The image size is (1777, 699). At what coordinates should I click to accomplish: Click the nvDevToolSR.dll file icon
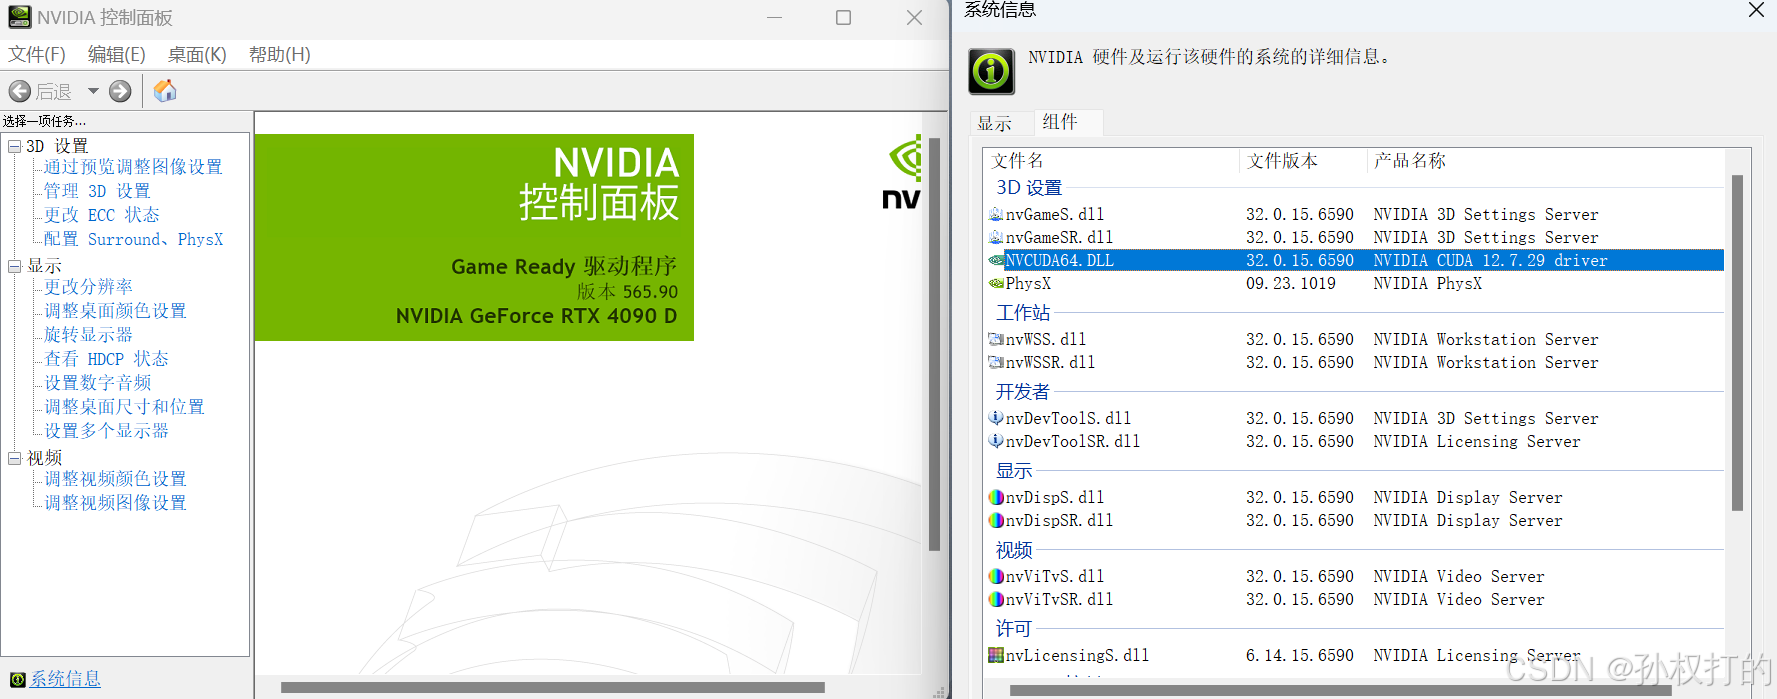[x=996, y=441]
